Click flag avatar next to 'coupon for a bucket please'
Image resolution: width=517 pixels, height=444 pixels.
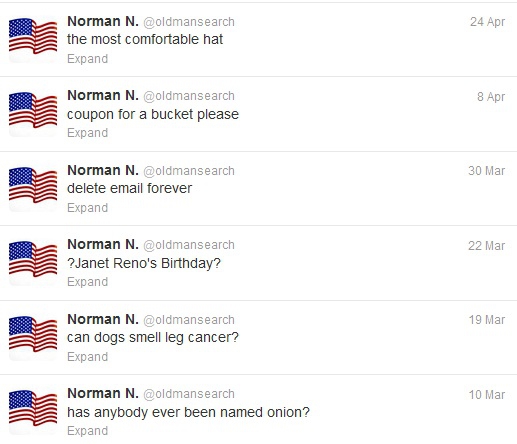[x=33, y=113]
